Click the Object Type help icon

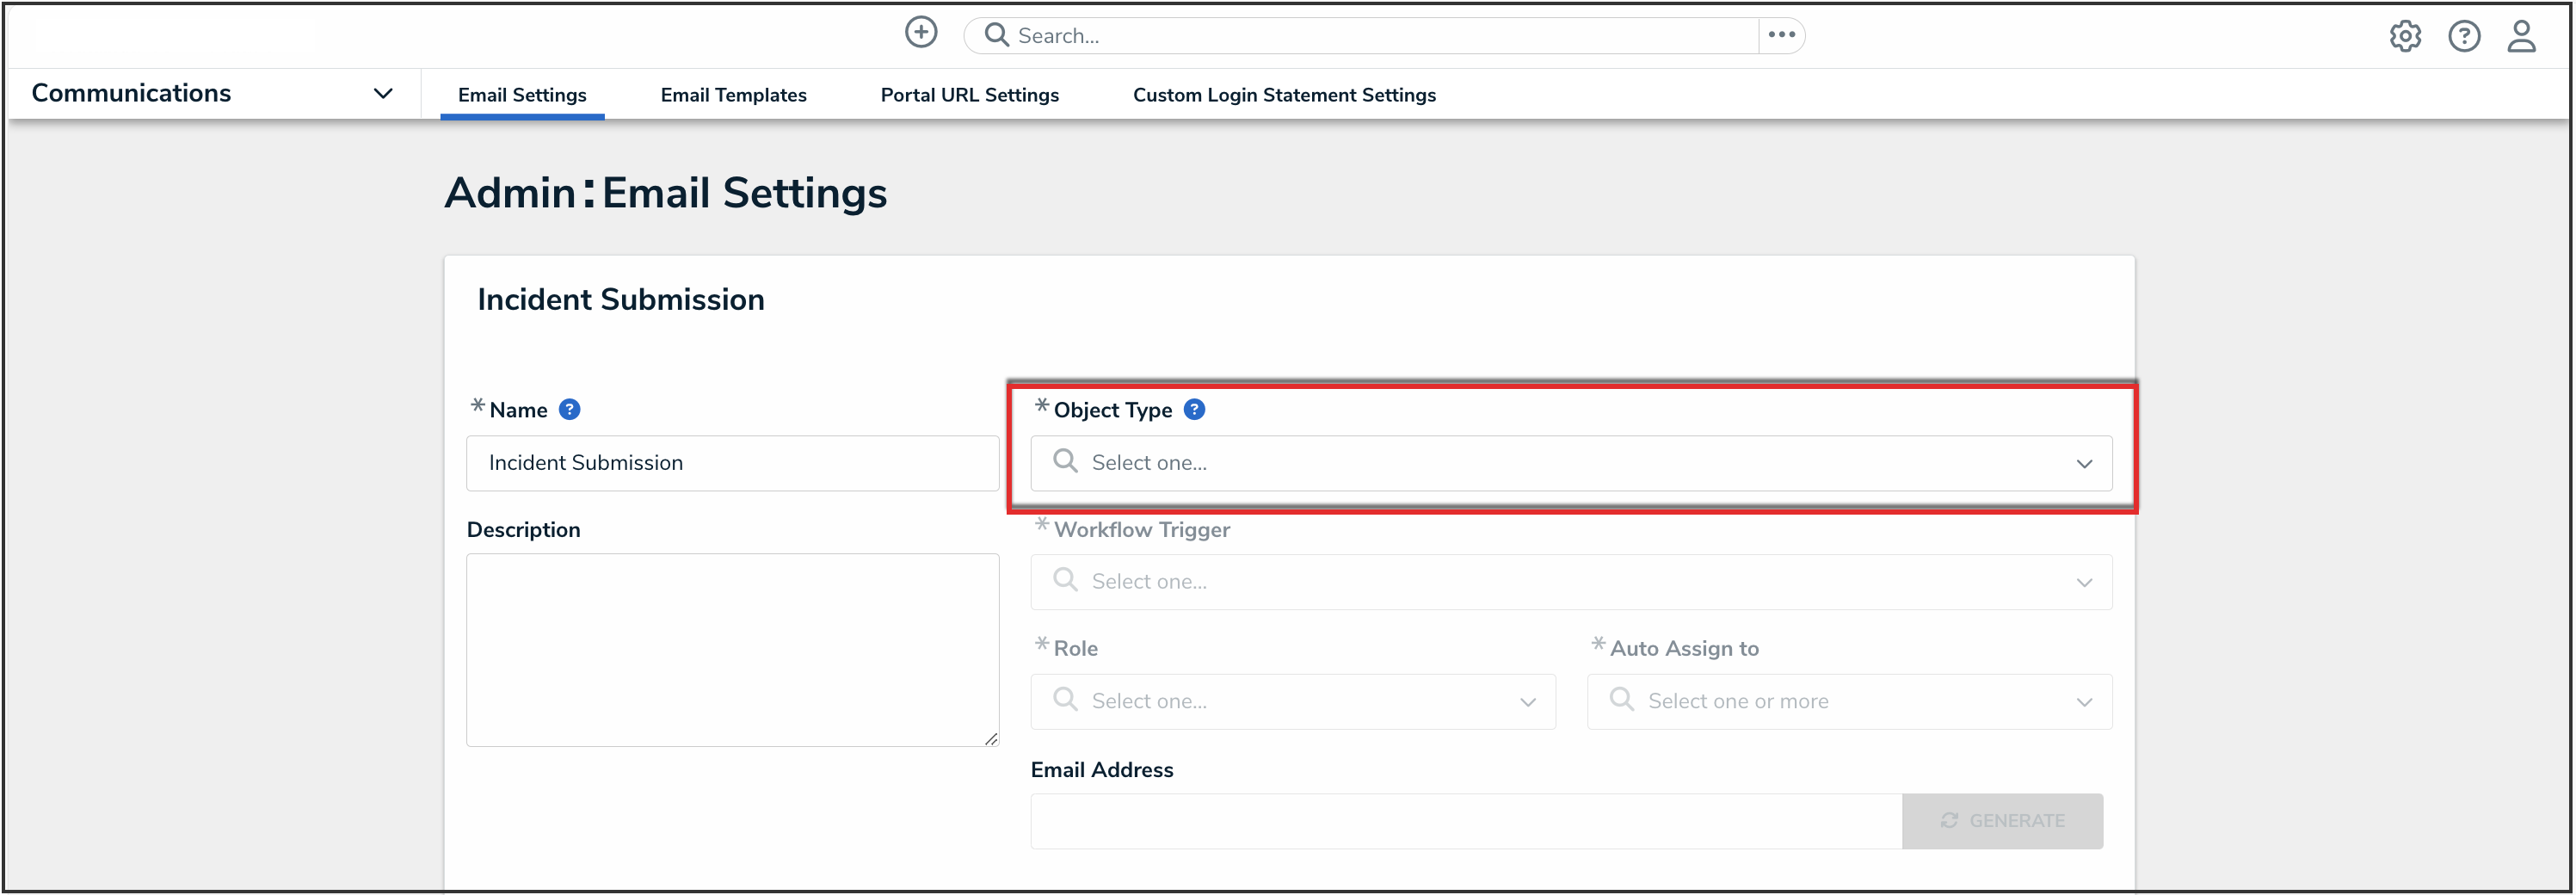pos(1194,410)
